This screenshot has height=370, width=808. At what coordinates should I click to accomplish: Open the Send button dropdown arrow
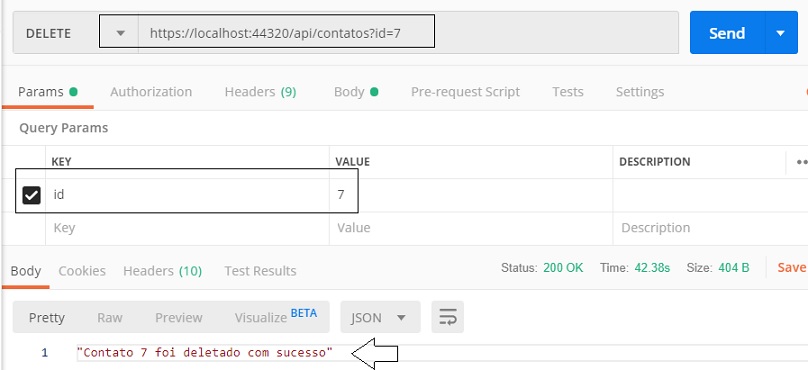click(x=781, y=33)
